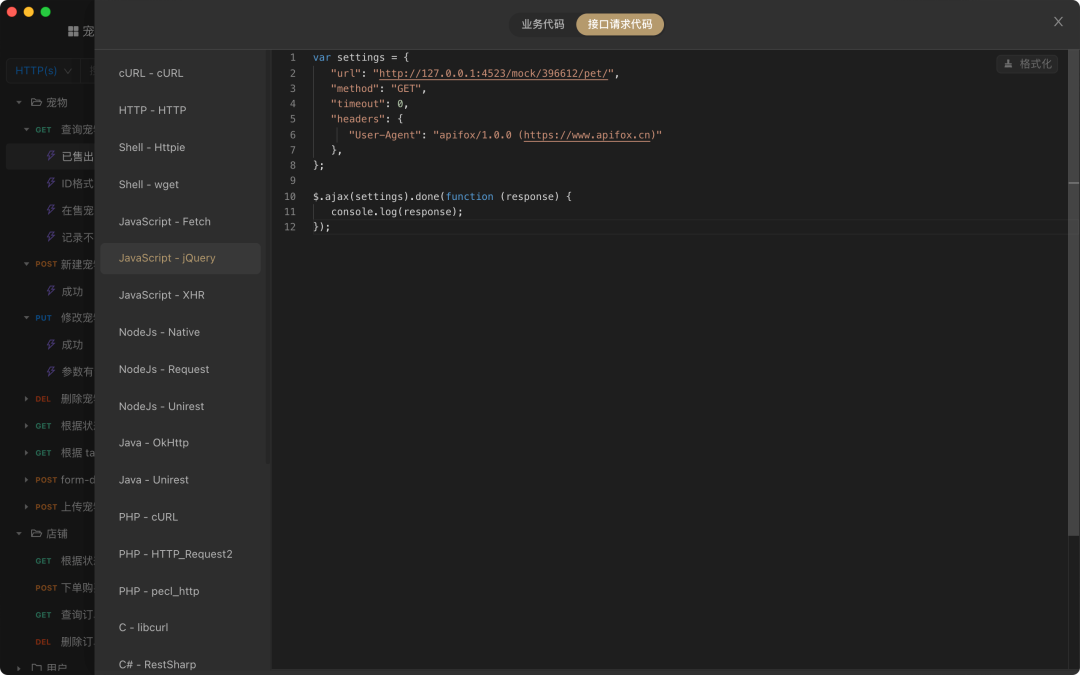Viewport: 1080px width, 675px height.
Task: Choose Java - Unirest generator
Action: pos(180,480)
